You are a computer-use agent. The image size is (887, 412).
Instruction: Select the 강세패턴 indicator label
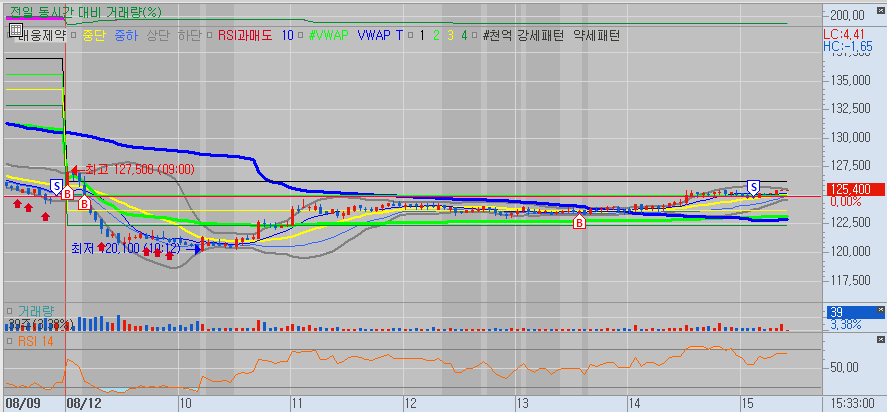click(x=541, y=36)
